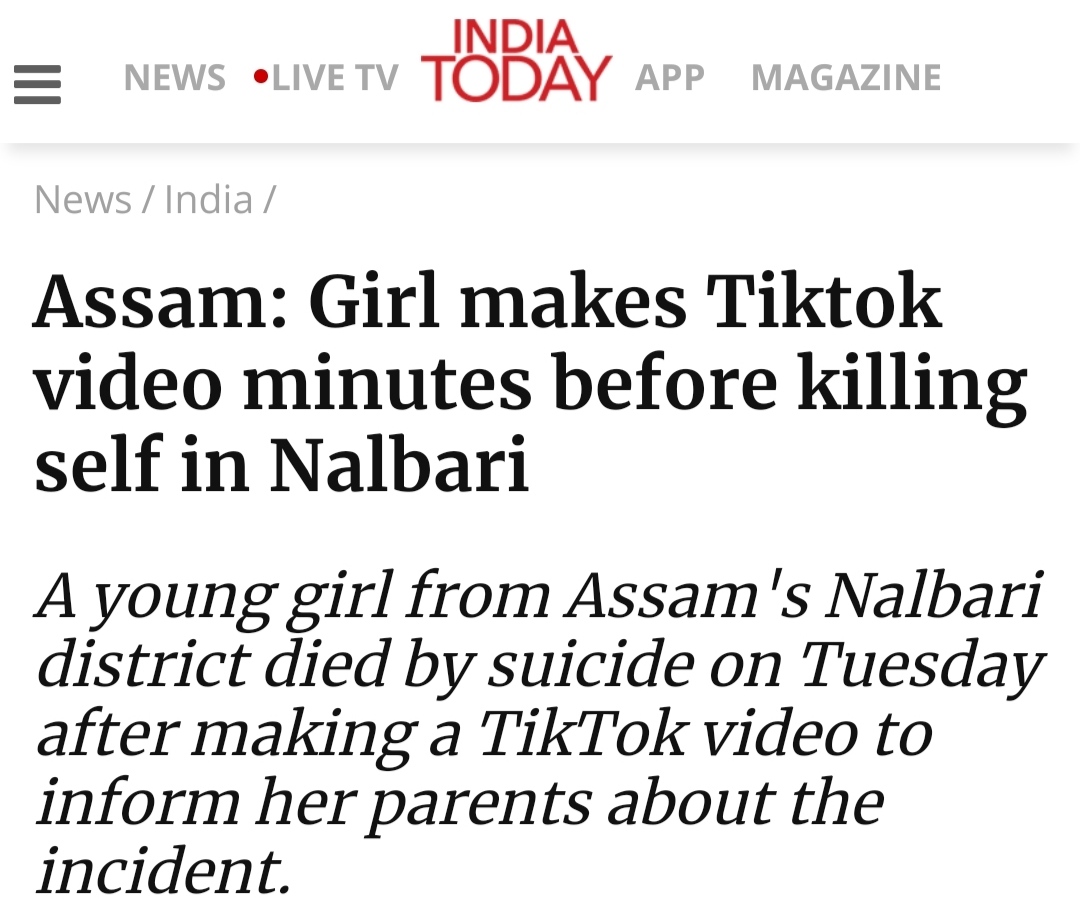Image resolution: width=1080 pixels, height=913 pixels.
Task: Go to LIVE TV
Action: [x=334, y=78]
